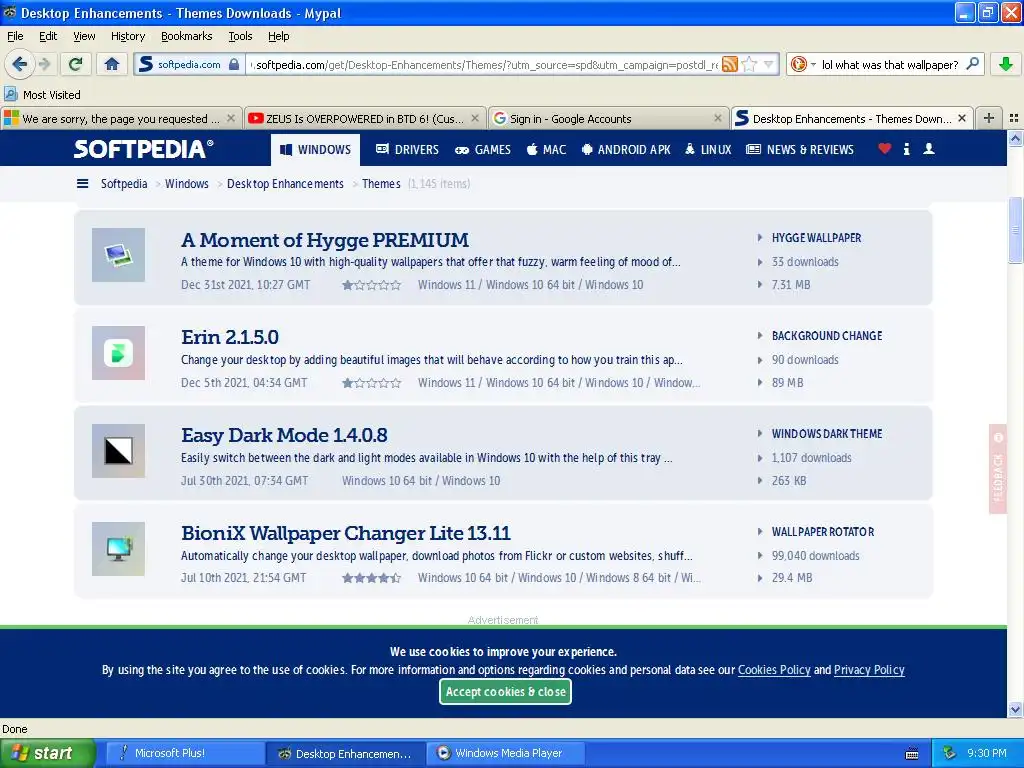Go to Desktop Enhancements breadcrumb

point(285,184)
